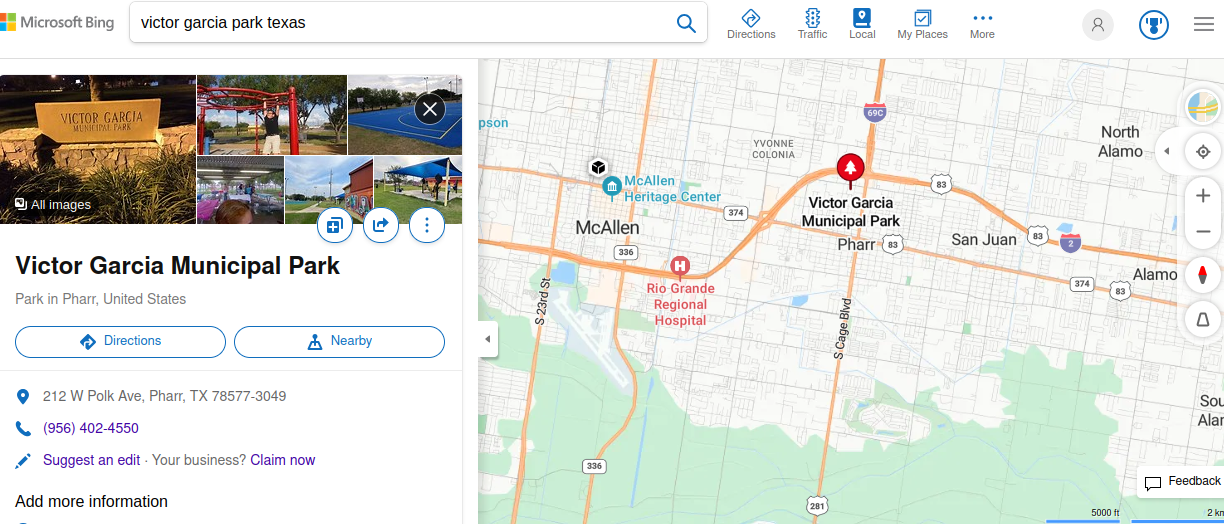Click the San Juan city label
This screenshot has width=1224, height=524.
pos(984,239)
